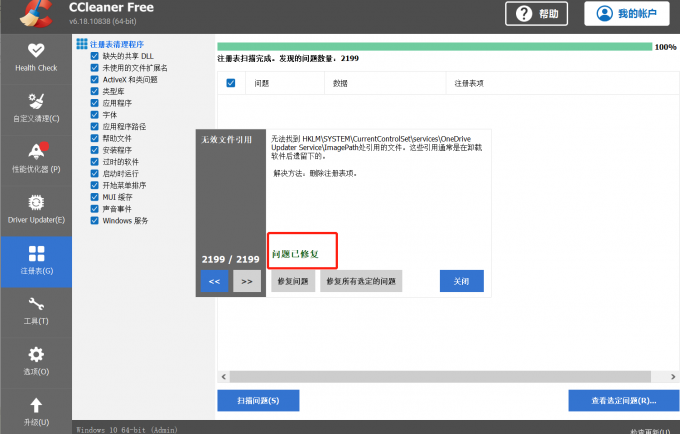Screen dimensions: 680x434
Task: Toggle 缺失的共享 DLL checkbox
Action: tap(94, 56)
